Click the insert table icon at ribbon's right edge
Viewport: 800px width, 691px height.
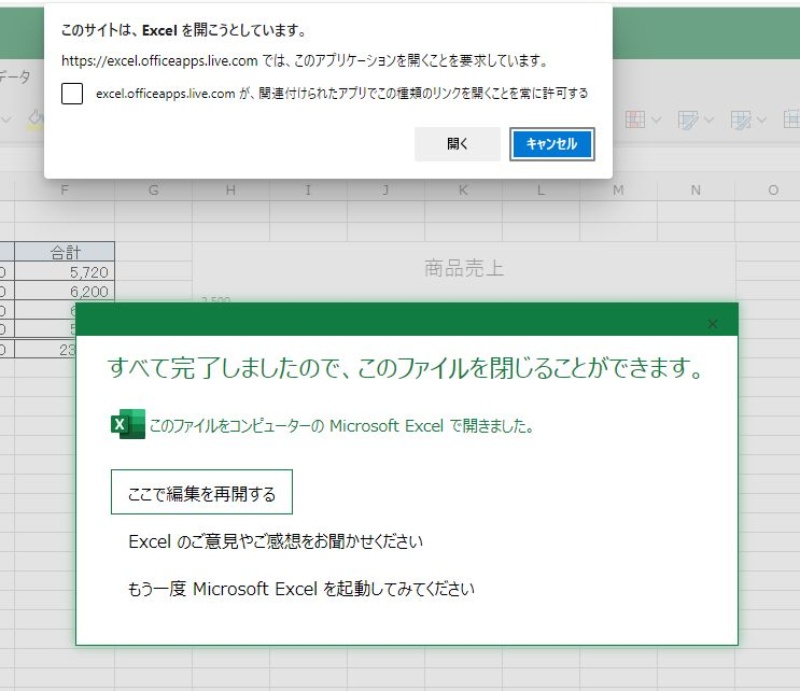pos(792,118)
